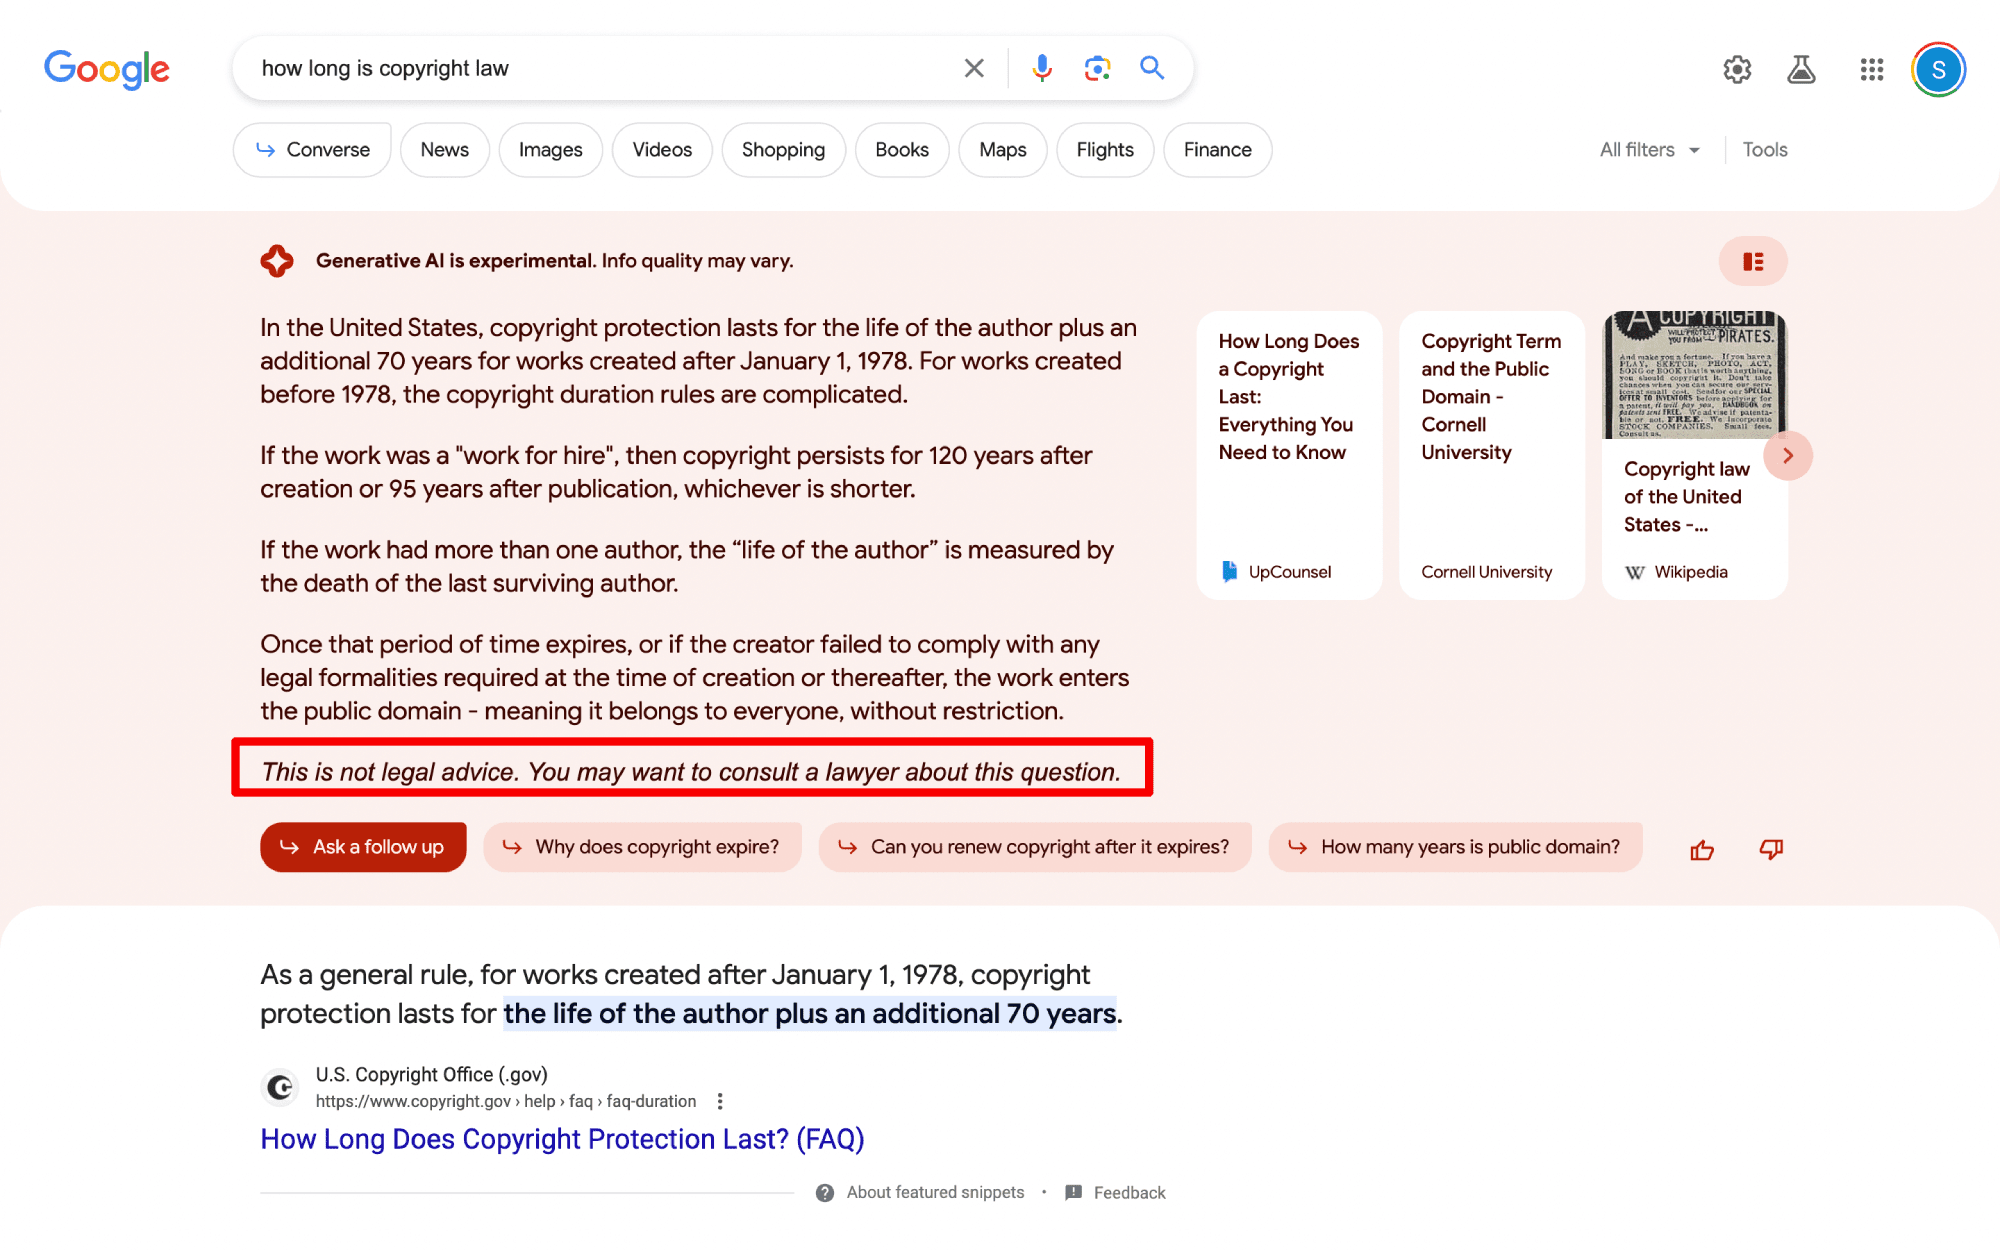
Task: Open the Cornell University source card
Action: coord(1492,455)
